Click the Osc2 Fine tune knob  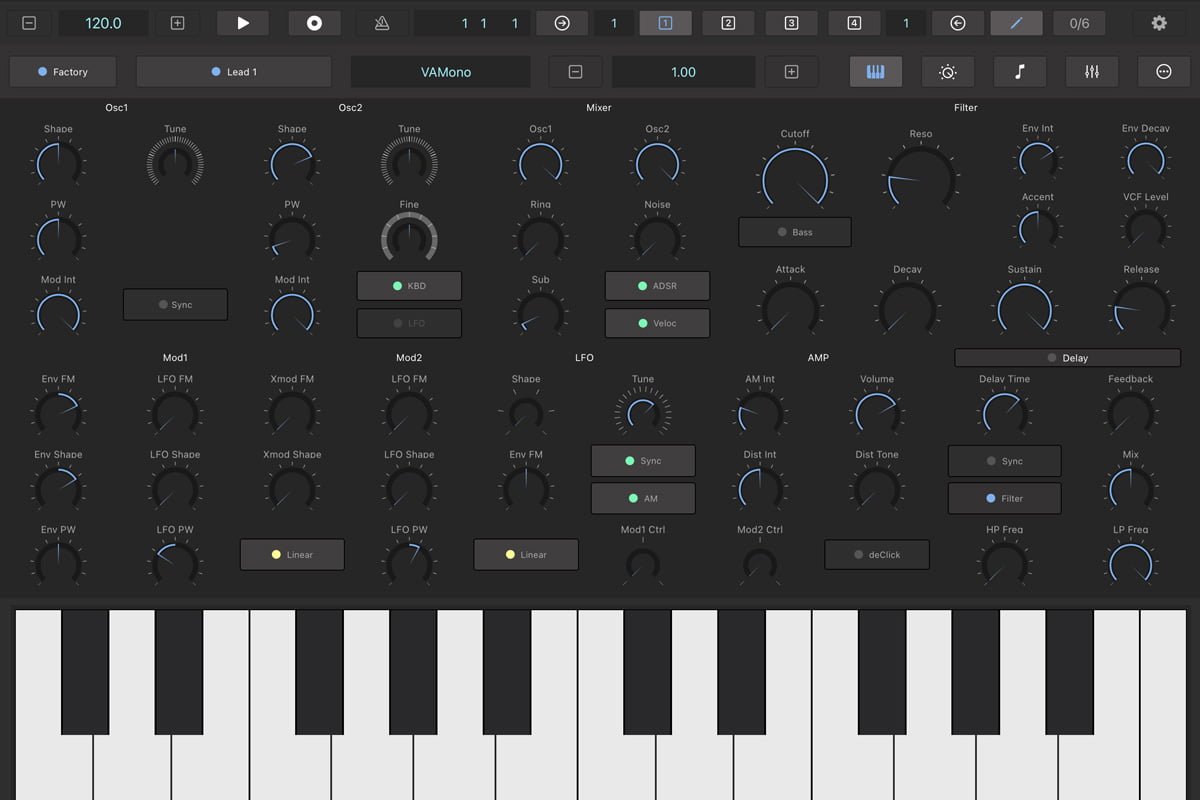click(x=409, y=237)
